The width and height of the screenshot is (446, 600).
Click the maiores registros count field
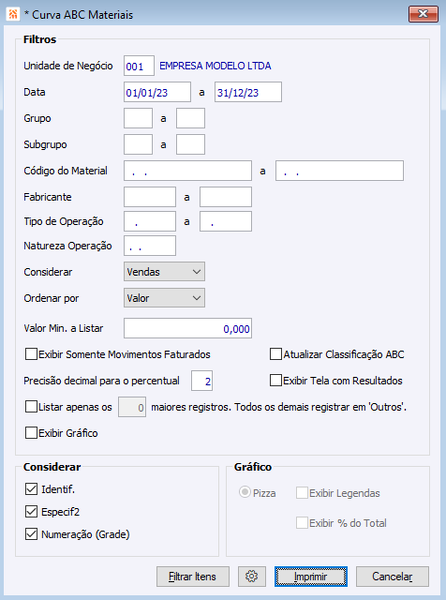pos(132,407)
